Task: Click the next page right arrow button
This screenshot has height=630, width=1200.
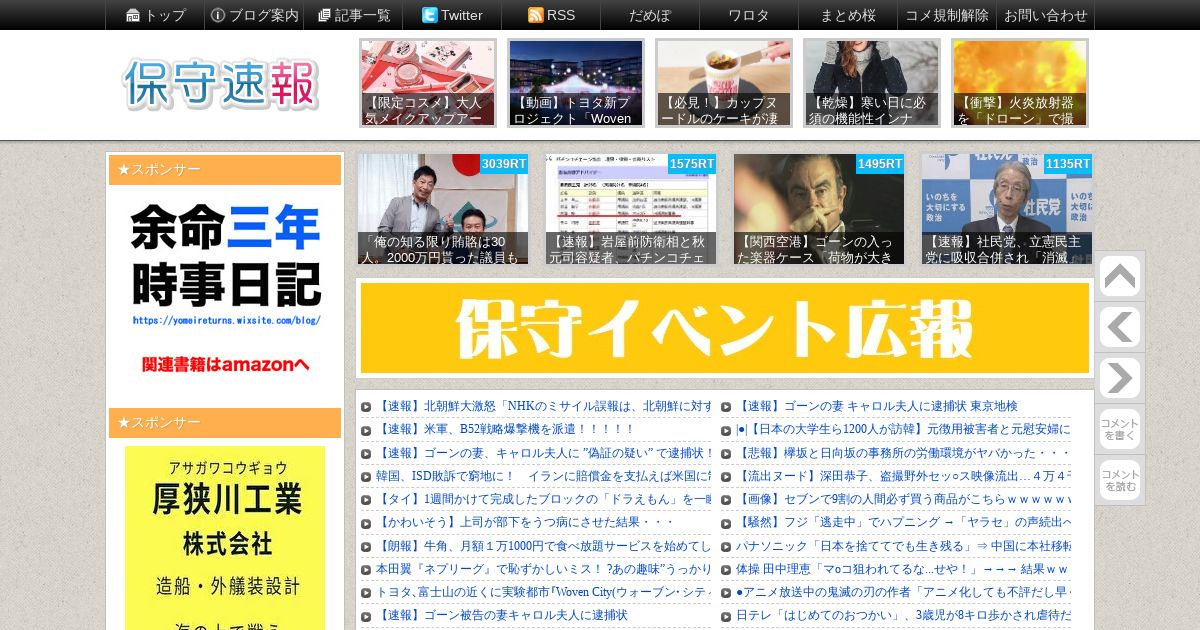Action: tap(1119, 379)
